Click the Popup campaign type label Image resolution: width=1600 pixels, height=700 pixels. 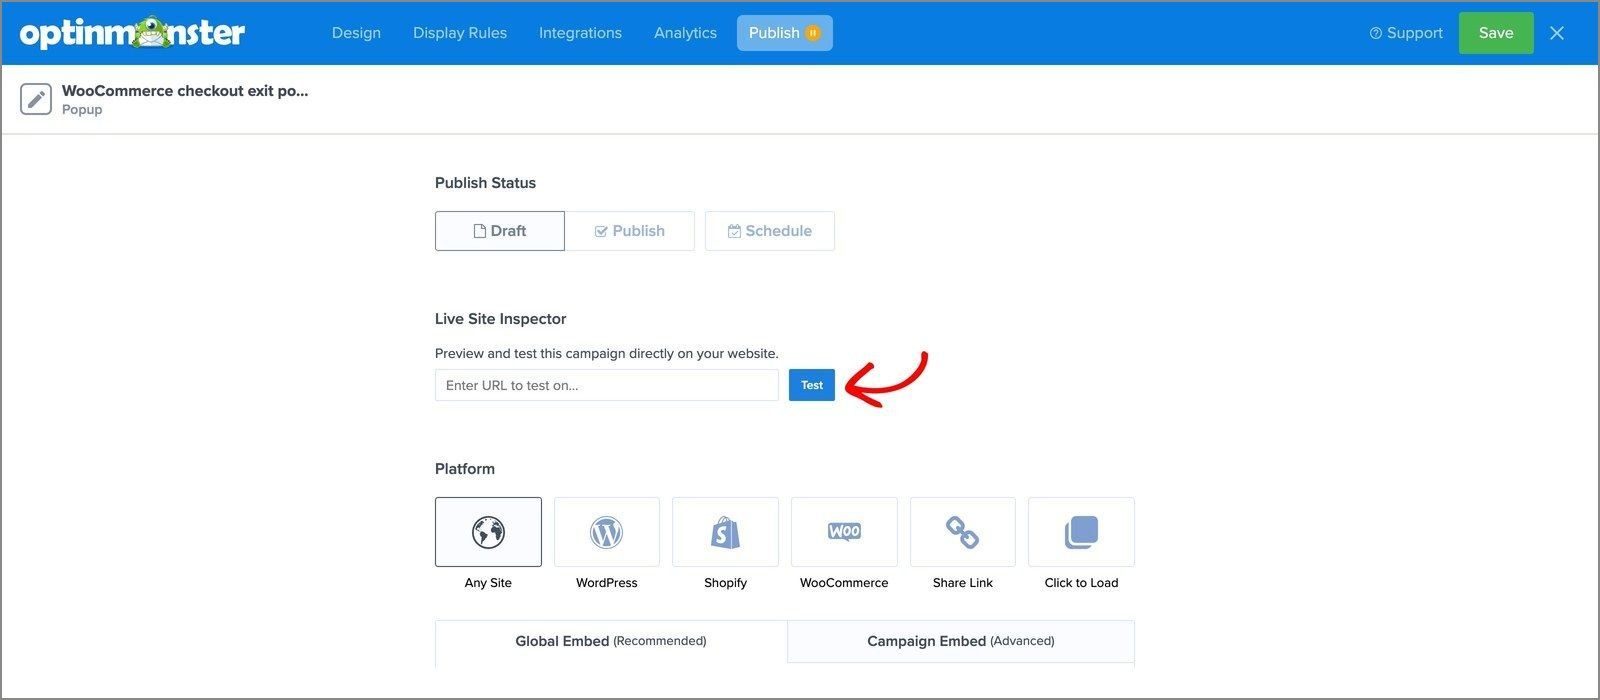click(x=82, y=110)
